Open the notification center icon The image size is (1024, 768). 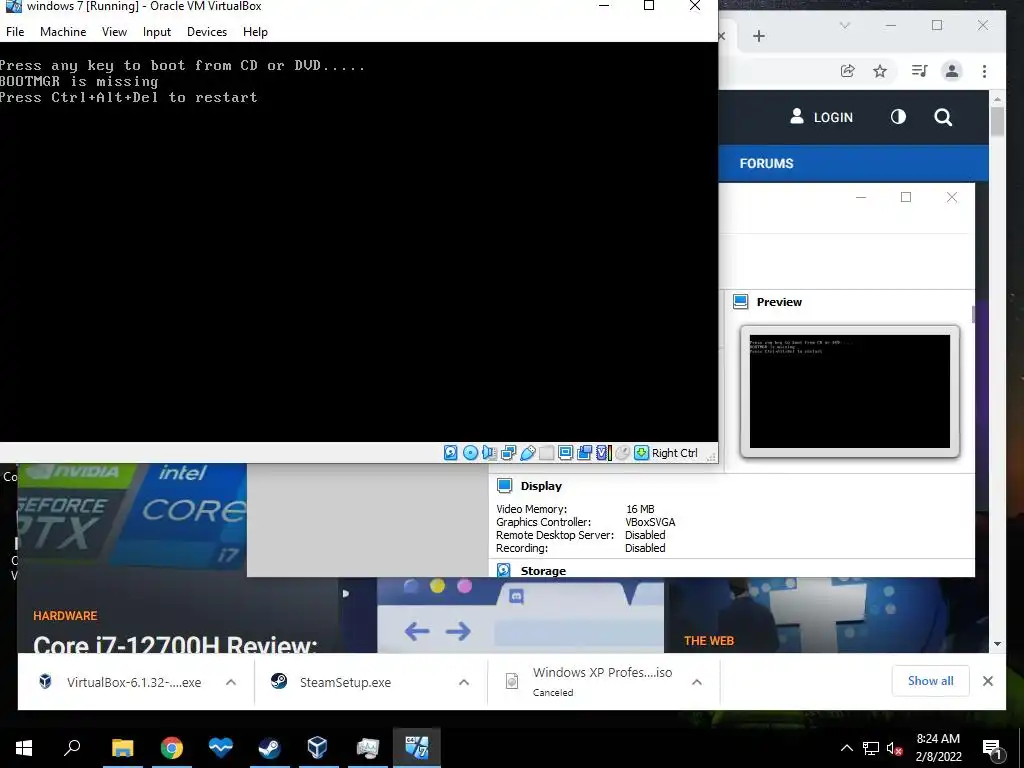click(x=993, y=749)
